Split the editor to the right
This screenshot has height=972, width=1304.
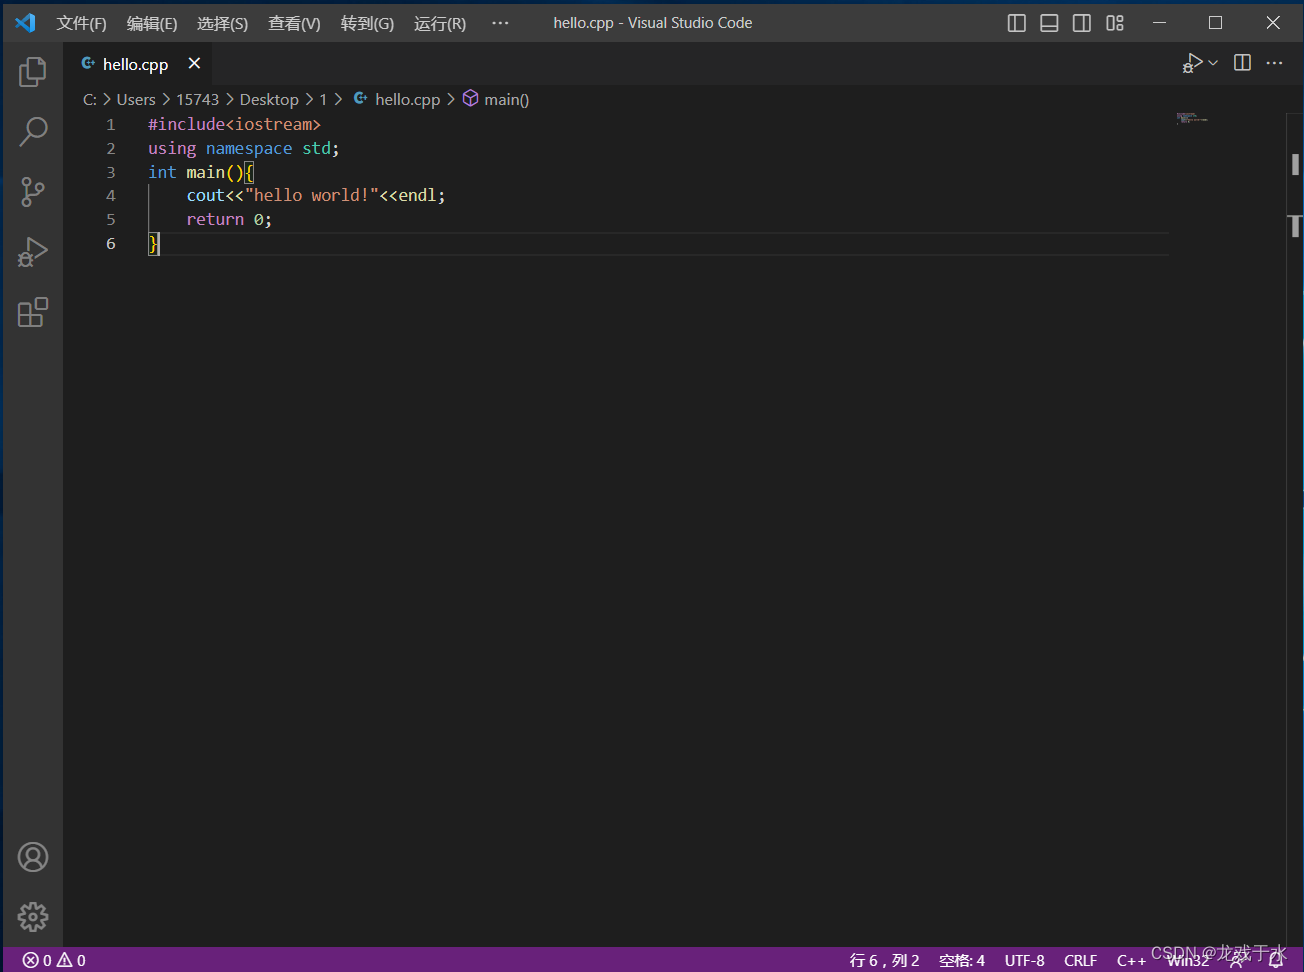pos(1243,63)
